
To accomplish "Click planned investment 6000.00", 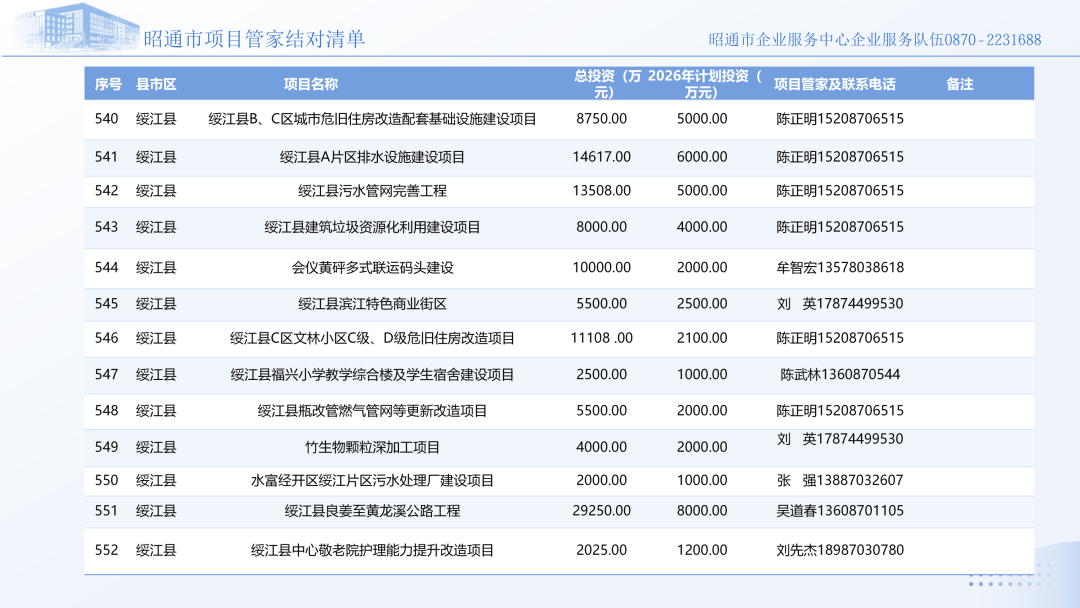I will (702, 157).
